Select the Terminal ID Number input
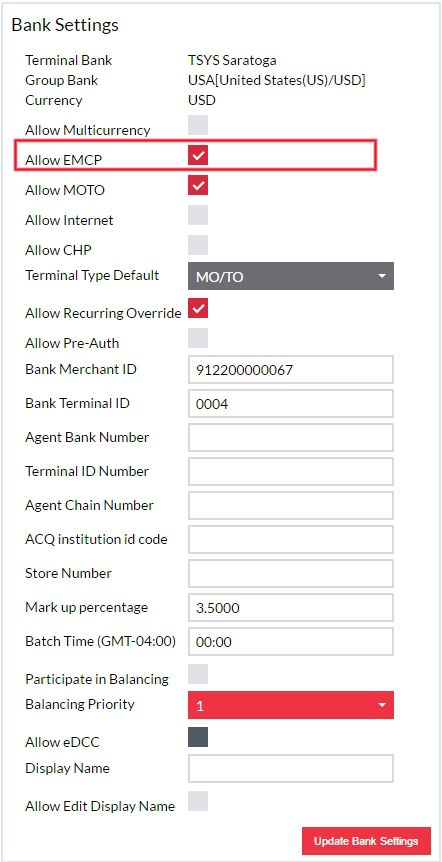Image resolution: width=442 pixels, height=862 pixels. pyautogui.click(x=291, y=472)
